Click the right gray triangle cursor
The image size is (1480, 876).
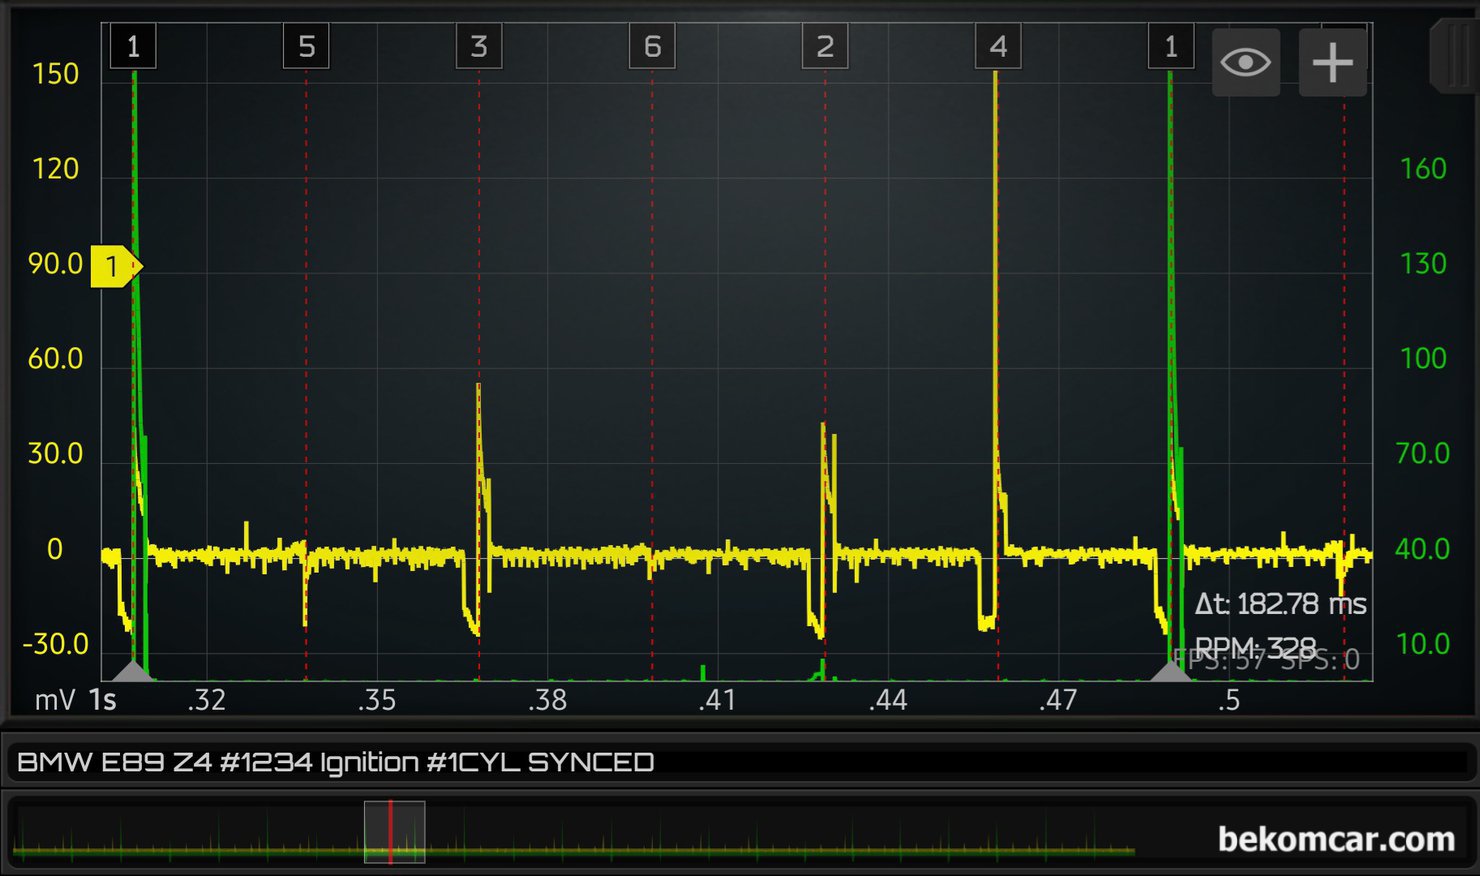[x=1170, y=670]
